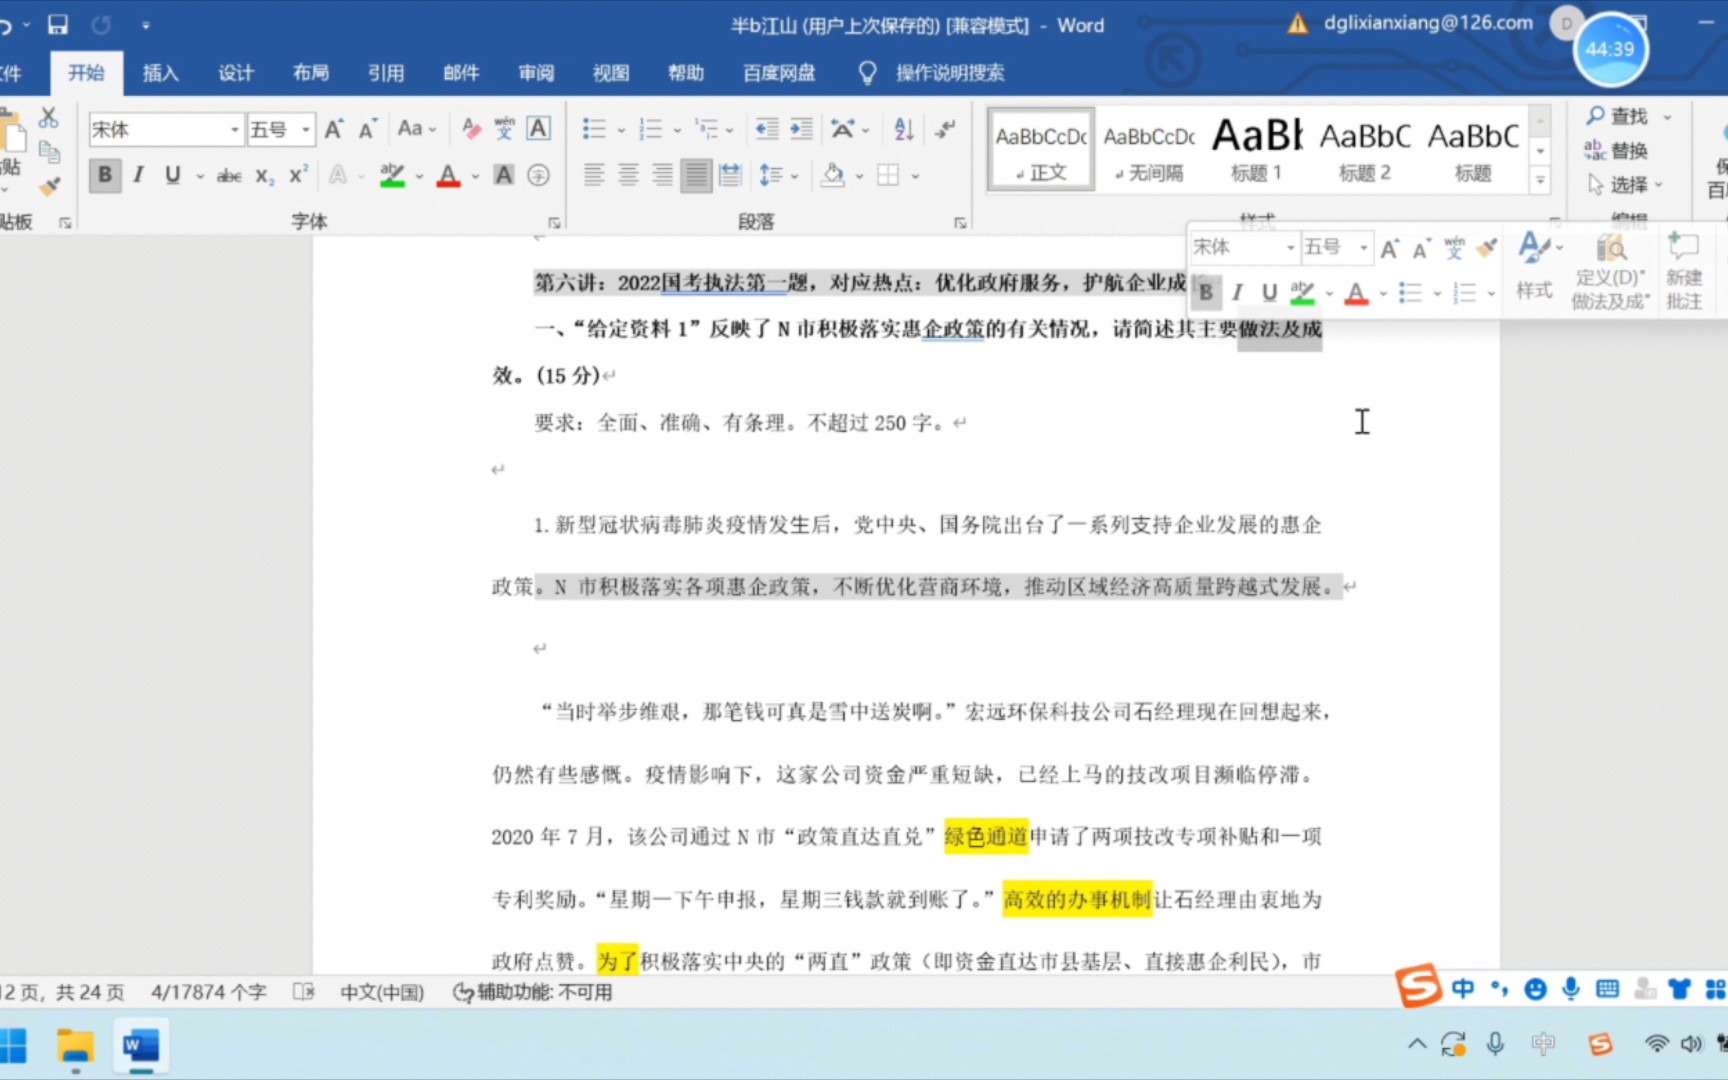Viewport: 1728px width, 1080px height.
Task: Align text right icon
Action: (662, 176)
